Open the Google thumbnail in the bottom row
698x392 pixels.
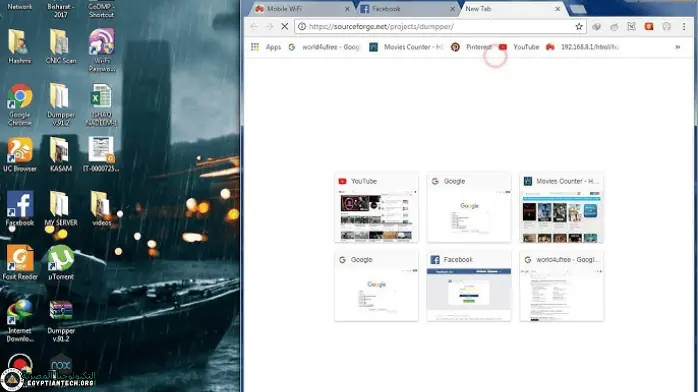[x=376, y=286]
